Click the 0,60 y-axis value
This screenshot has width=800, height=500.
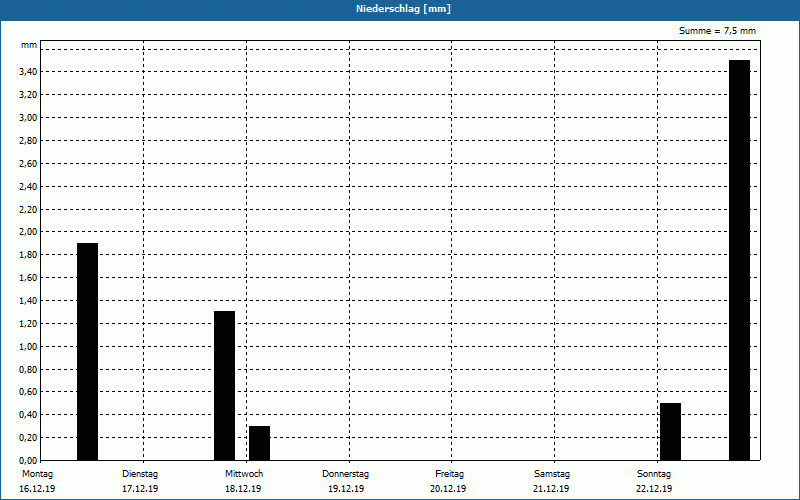pos(28,392)
